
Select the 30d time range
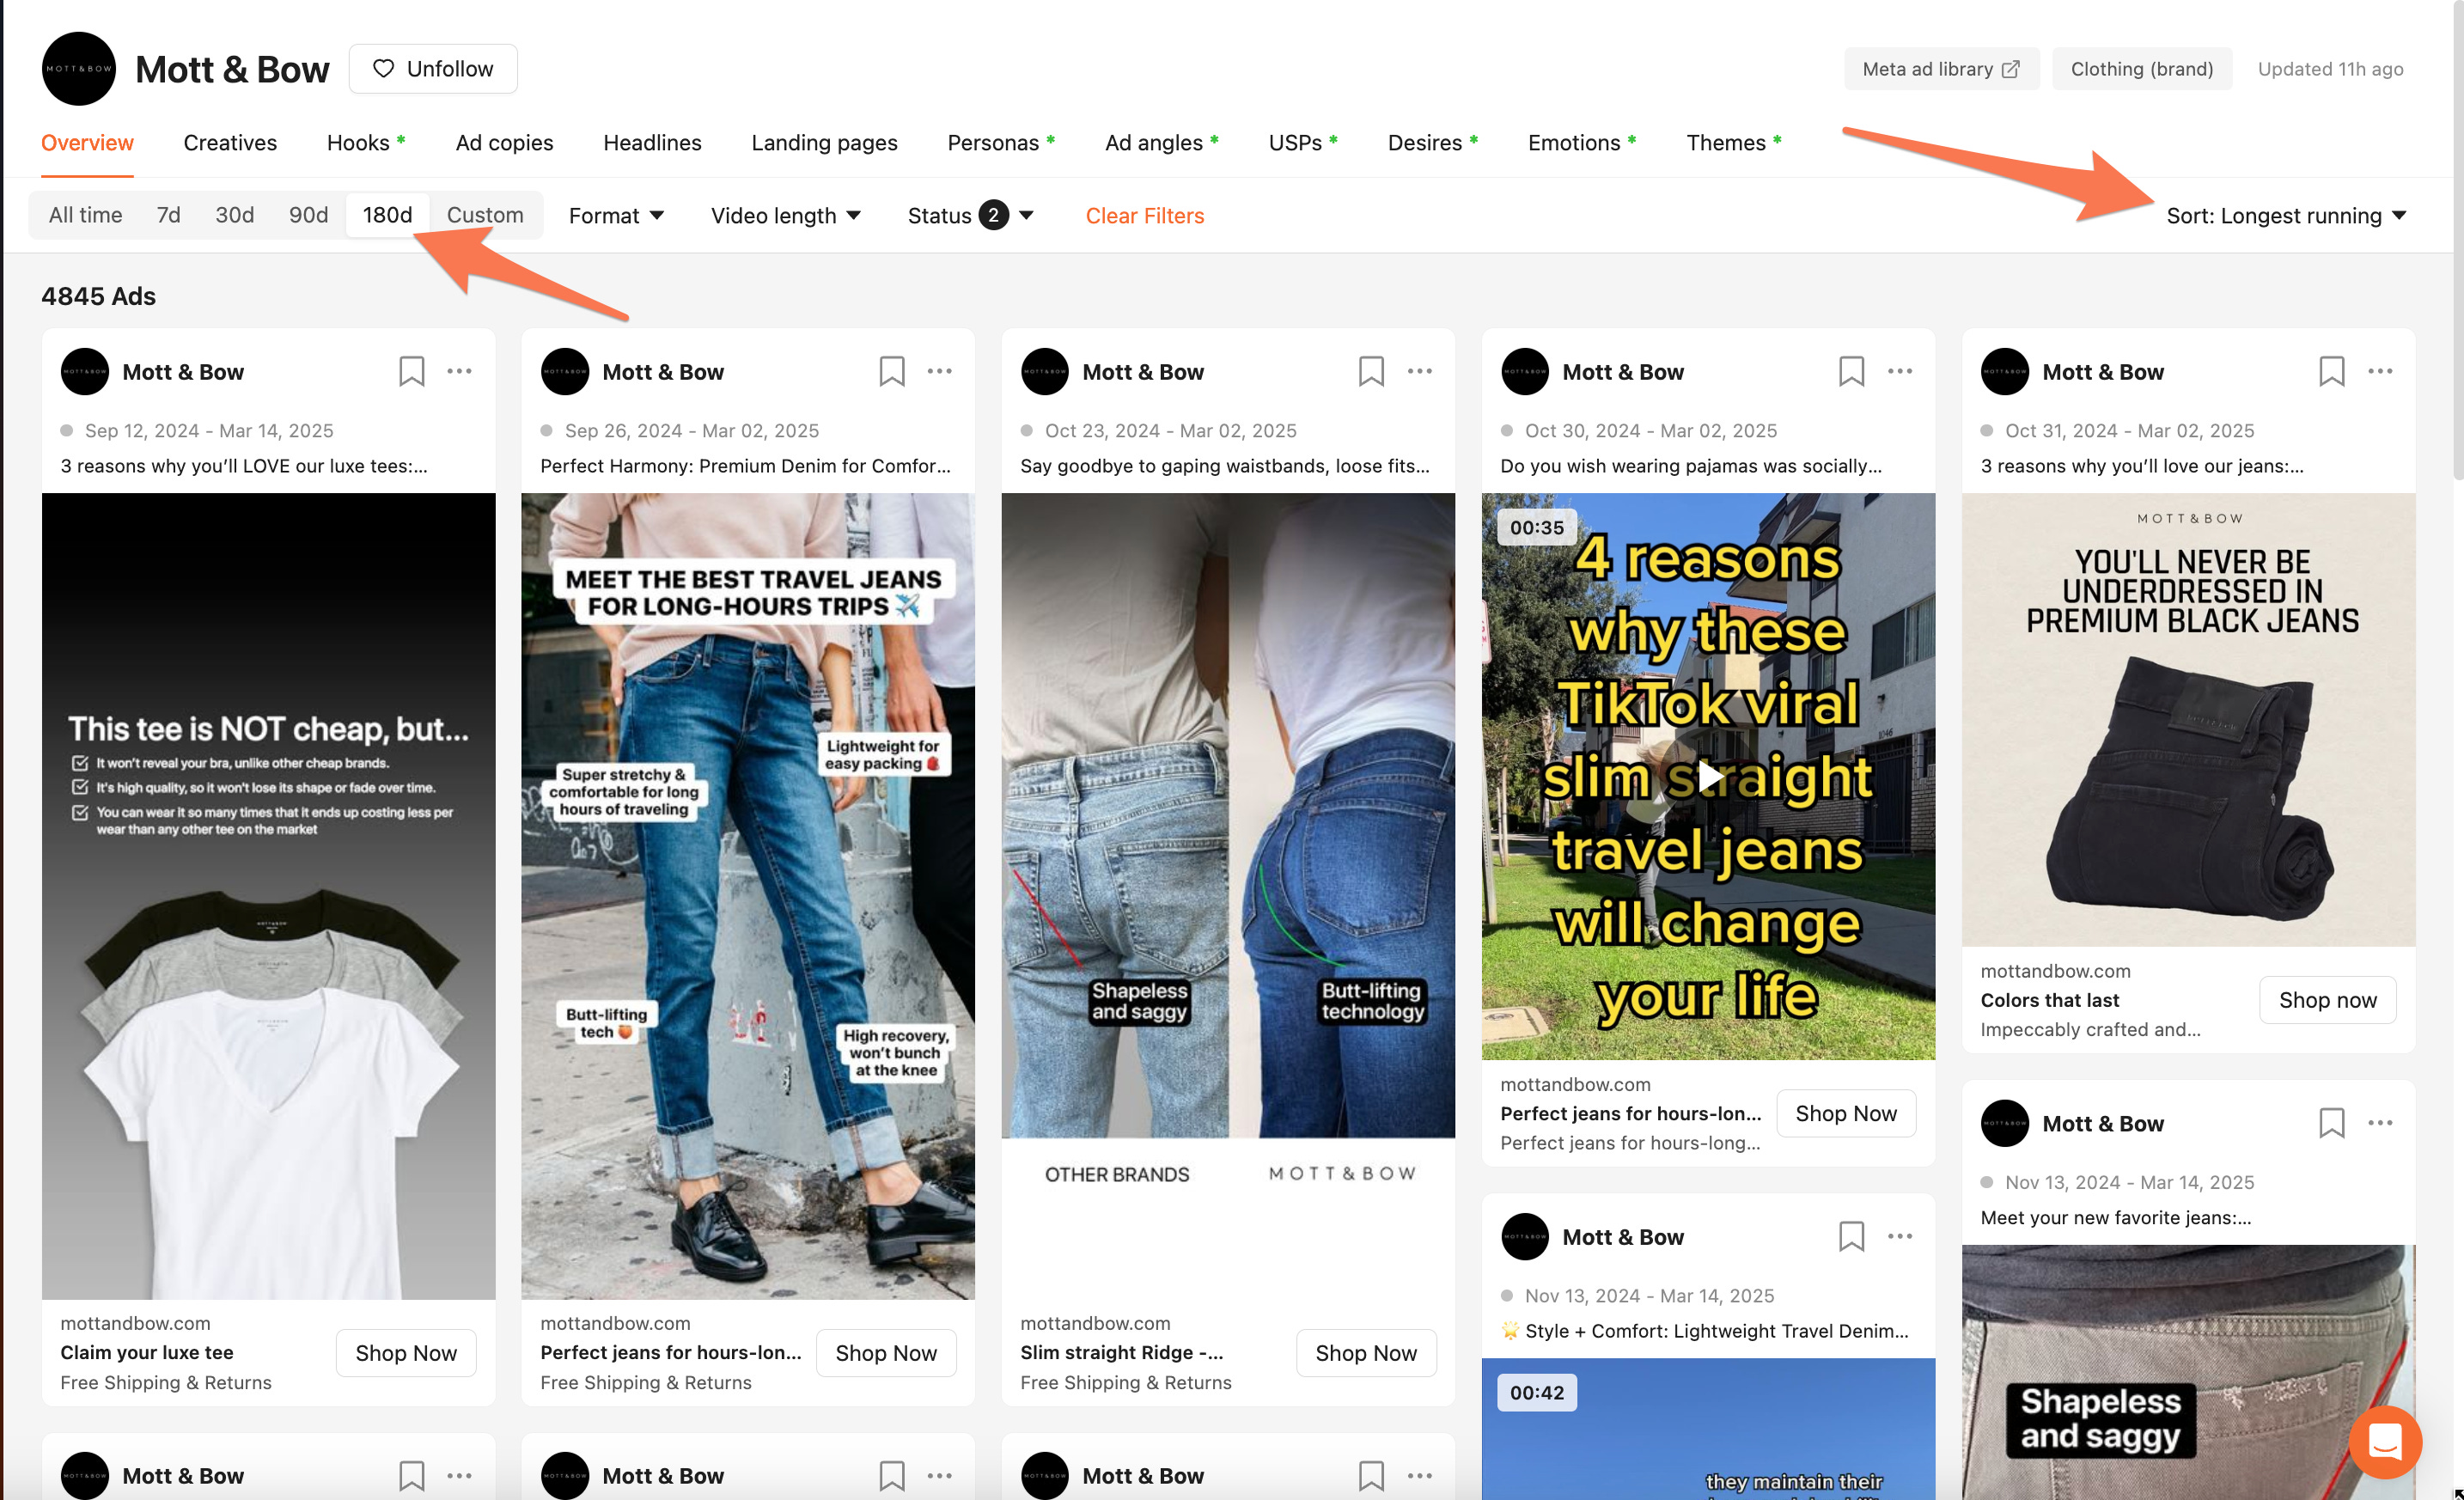(234, 215)
